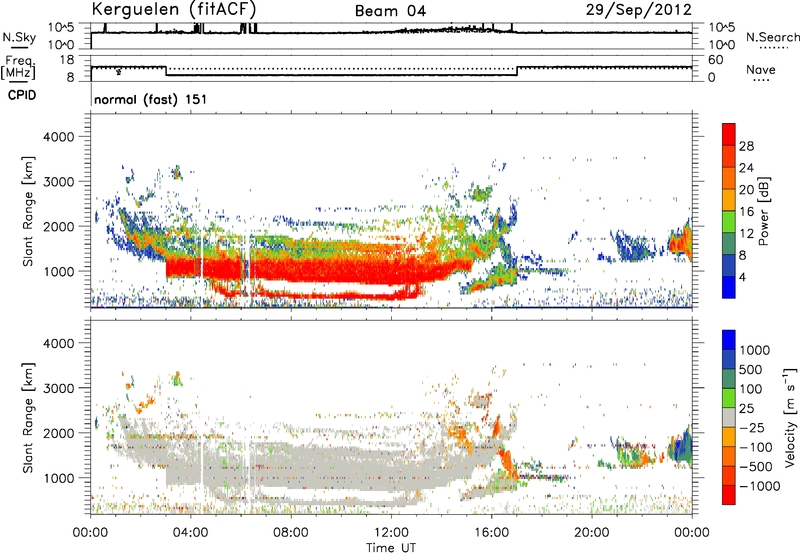Click the '4000' tick on power panel
This screenshot has height=554, width=800.
(58, 137)
